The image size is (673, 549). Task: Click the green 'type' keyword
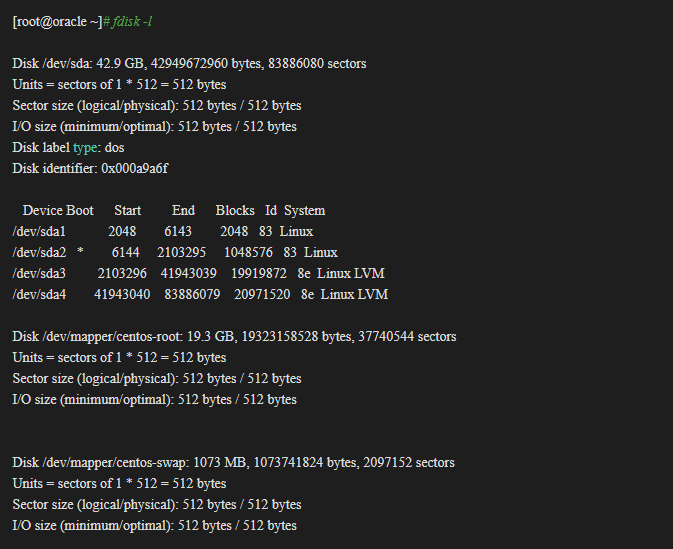[85, 148]
